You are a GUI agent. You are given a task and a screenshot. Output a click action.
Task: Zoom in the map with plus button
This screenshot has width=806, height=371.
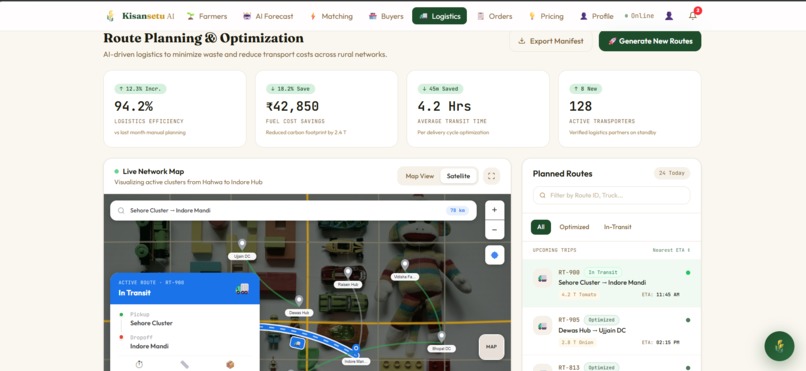(494, 210)
